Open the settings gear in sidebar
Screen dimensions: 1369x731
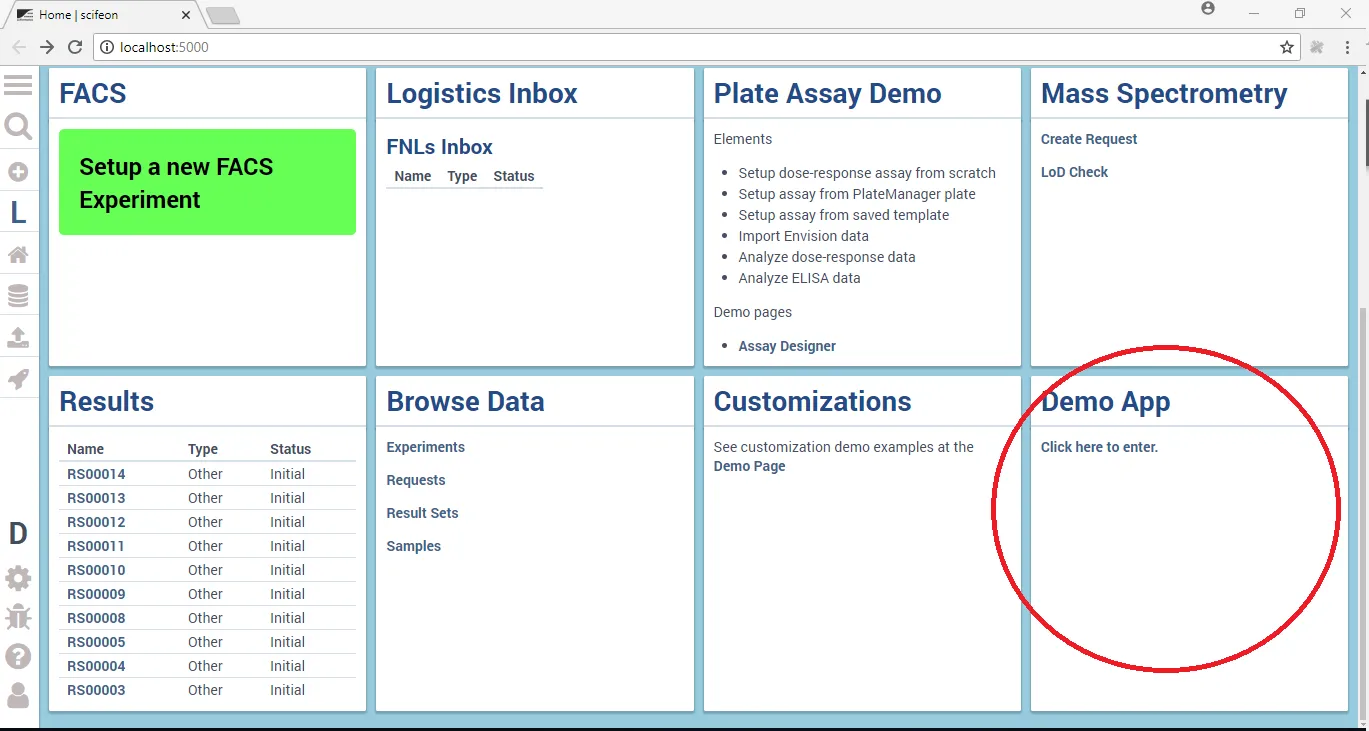tap(18, 578)
